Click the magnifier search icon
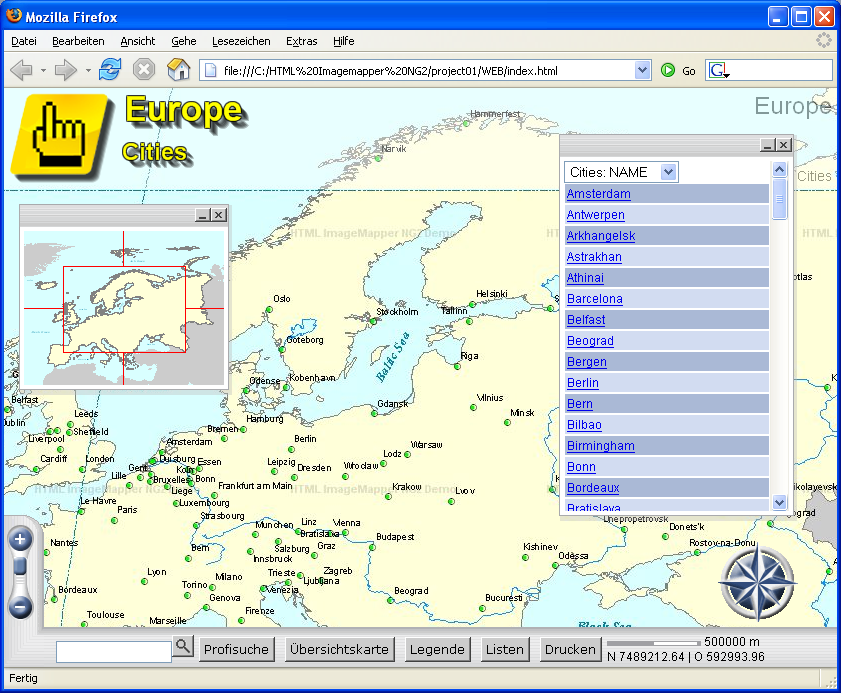This screenshot has height=693, width=841. [x=183, y=647]
